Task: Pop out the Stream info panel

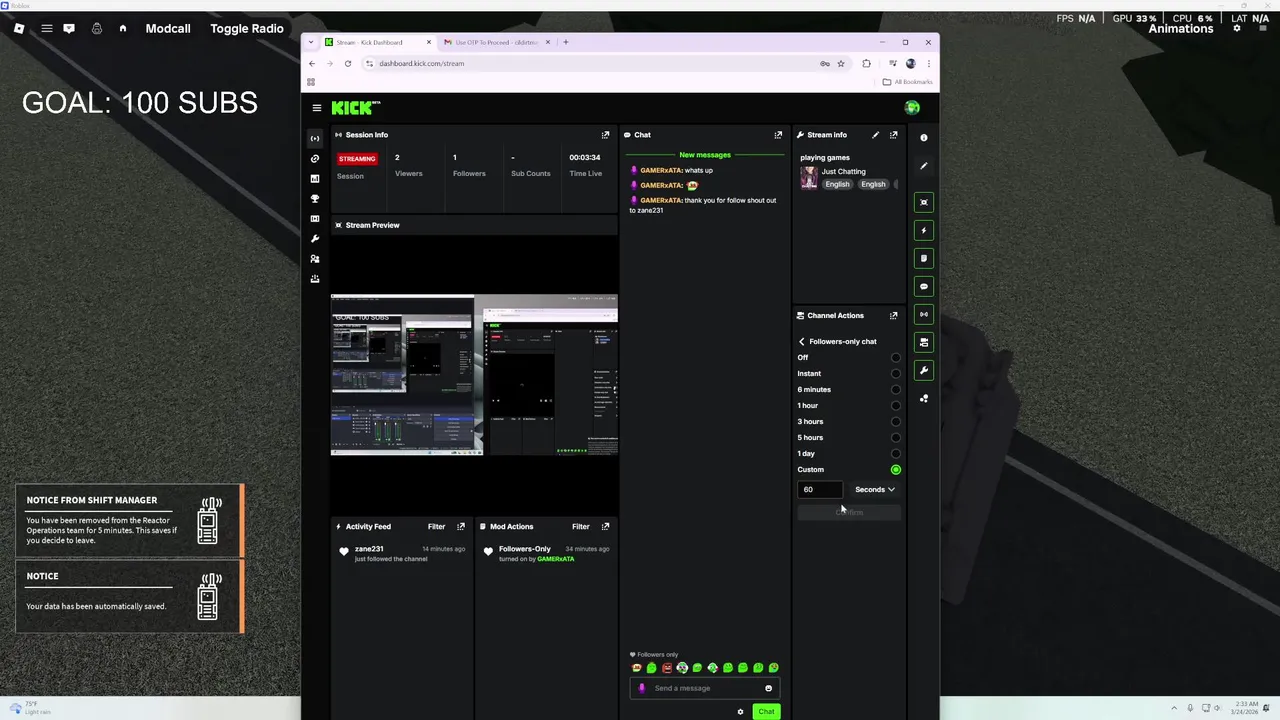Action: 893,135
